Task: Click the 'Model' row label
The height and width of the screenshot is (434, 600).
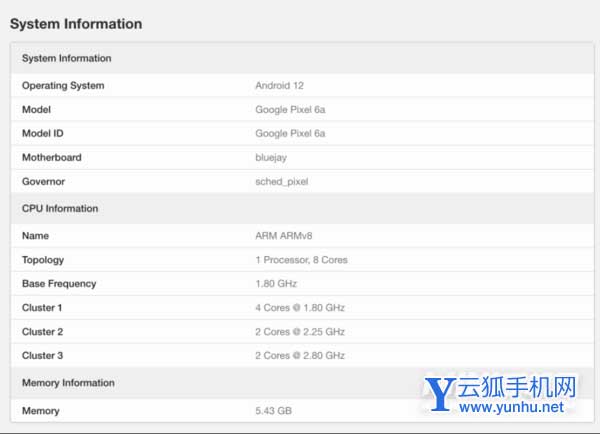Action: coord(36,110)
